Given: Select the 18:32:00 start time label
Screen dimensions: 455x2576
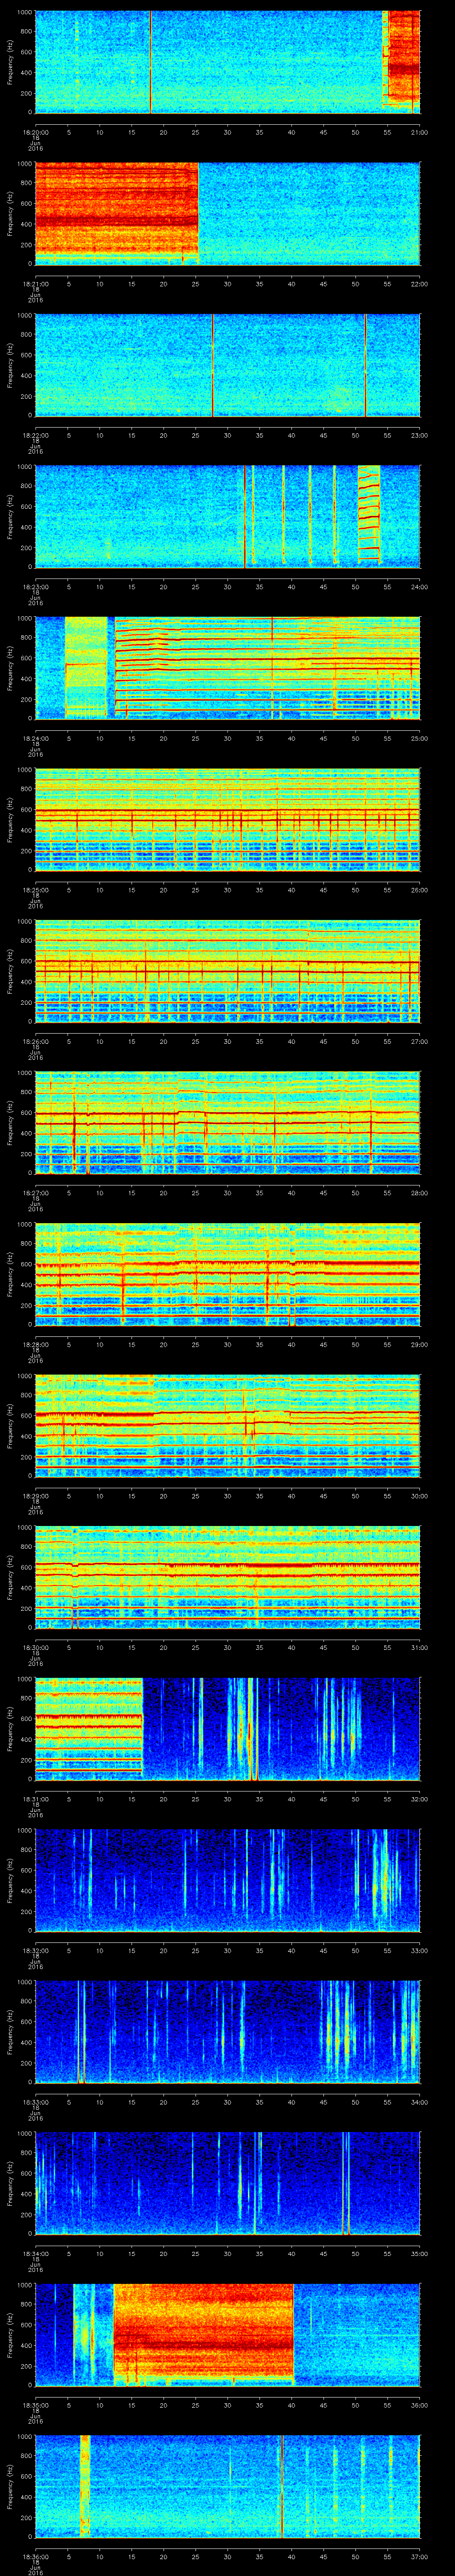Looking at the screenshot, I should click(35, 1950).
